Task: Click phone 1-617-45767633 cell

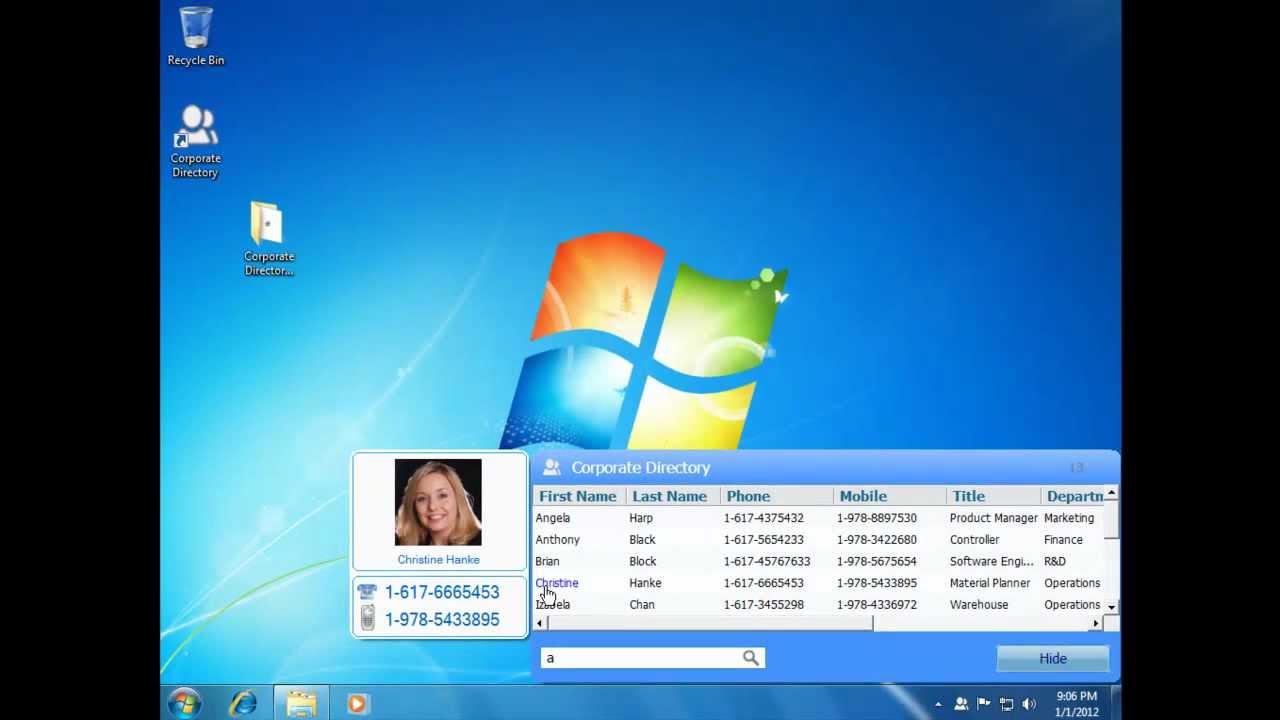Action: (767, 562)
